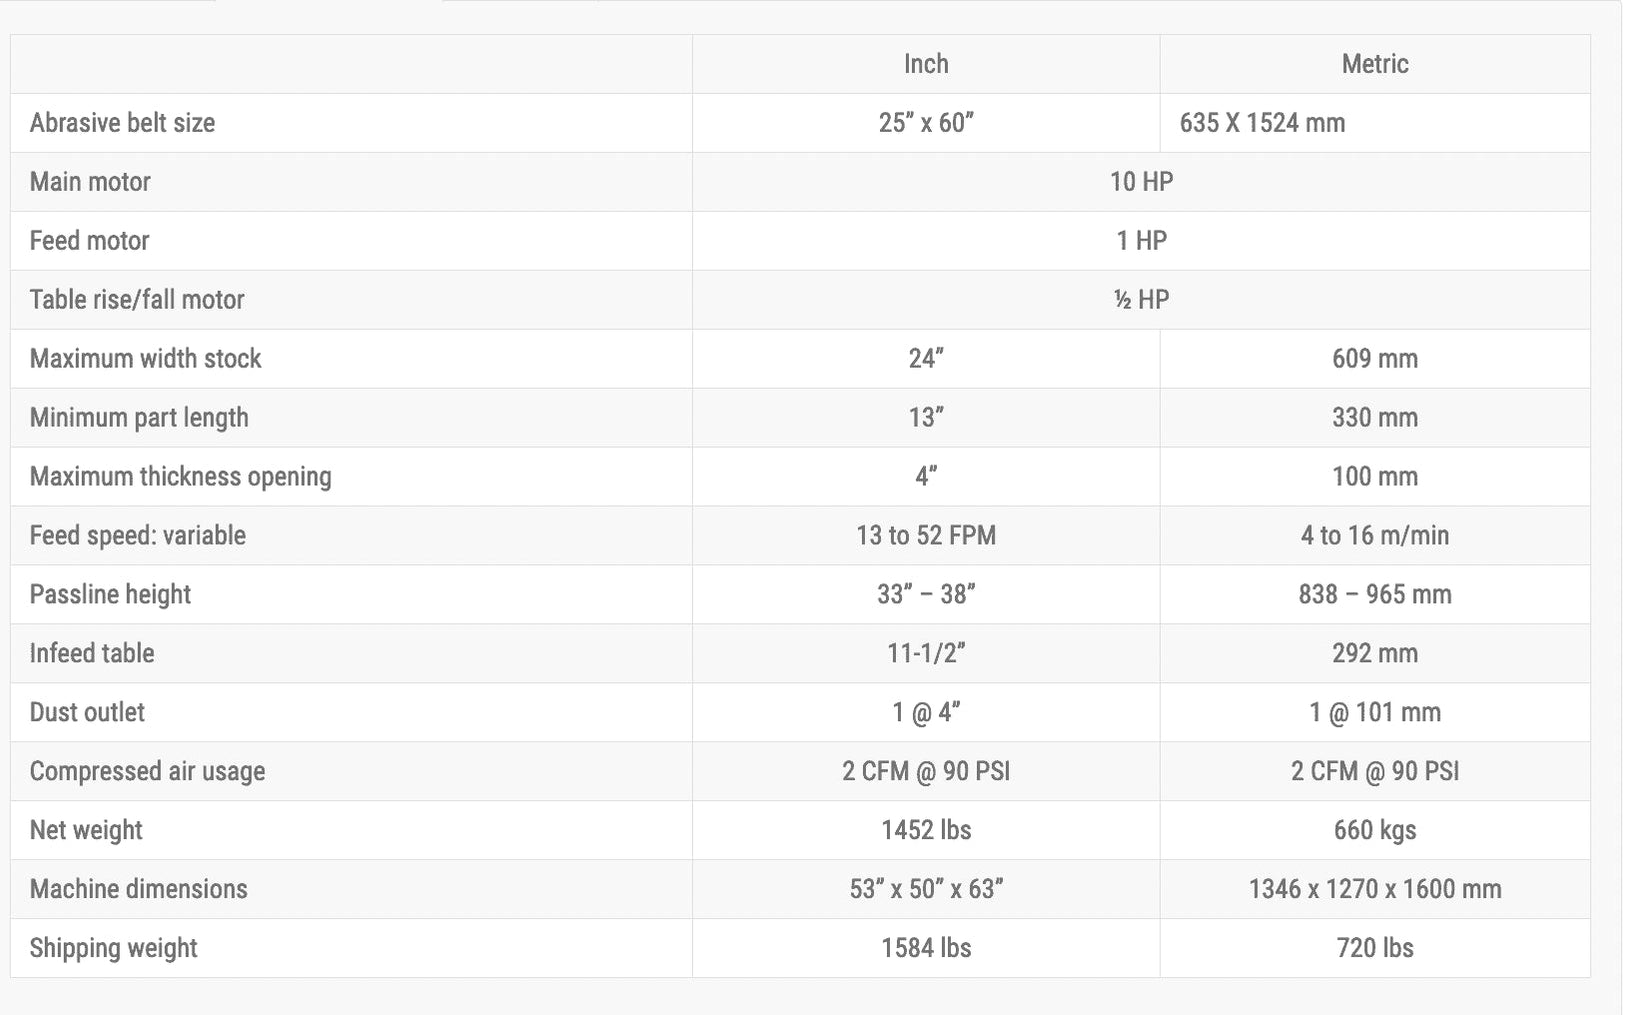Screen dimensions: 1632x1015
Task: Click the 660 kgs cell
Action: [1375, 830]
